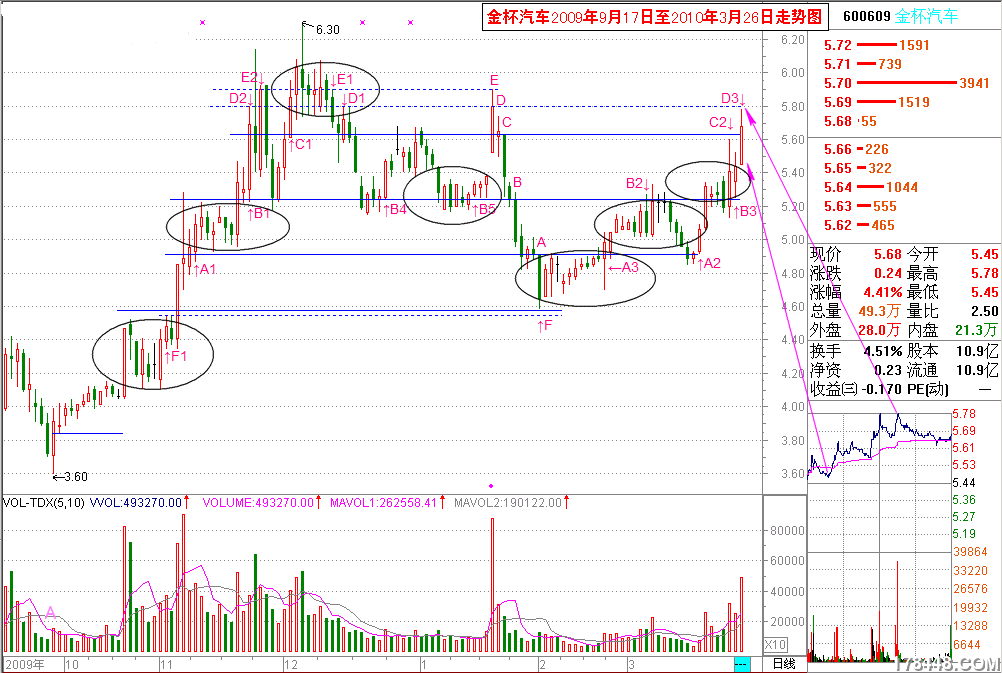This screenshot has height=673, width=1002.
Task: Click the month 2 marker on the time axis
Action: point(542,664)
